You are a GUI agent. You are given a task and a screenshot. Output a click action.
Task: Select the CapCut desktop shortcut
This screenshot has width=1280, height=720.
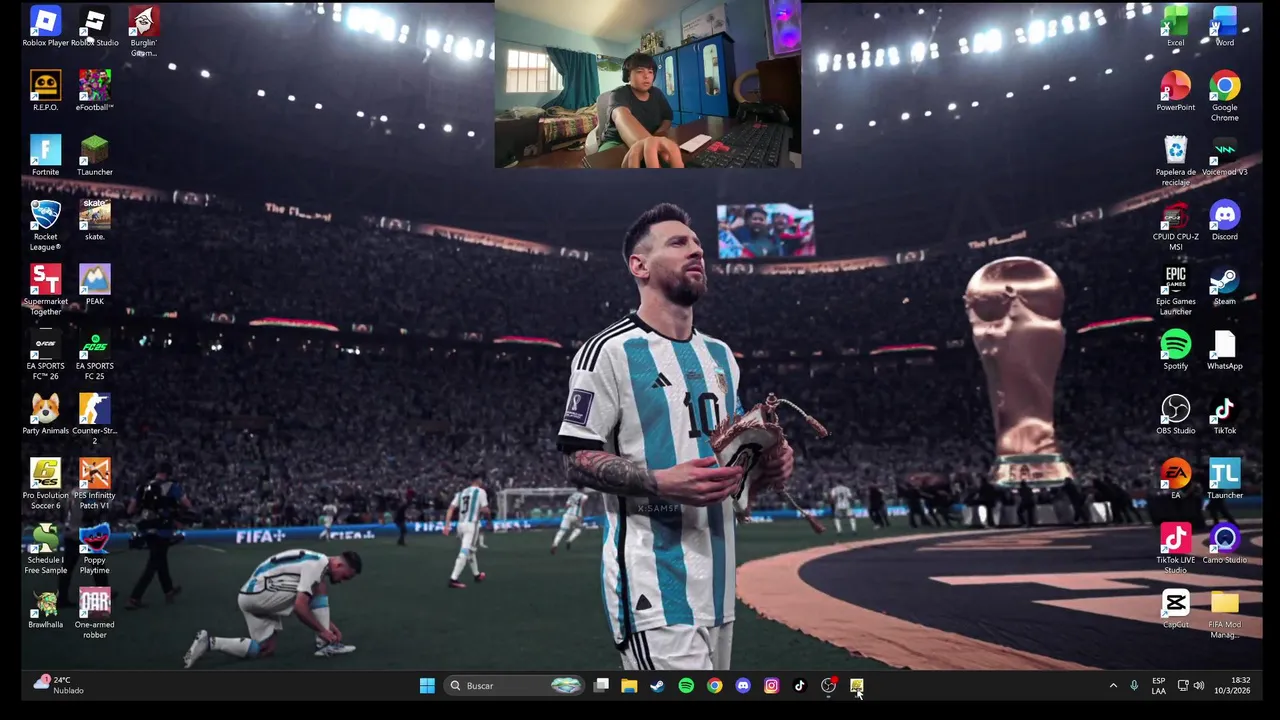pyautogui.click(x=1175, y=608)
